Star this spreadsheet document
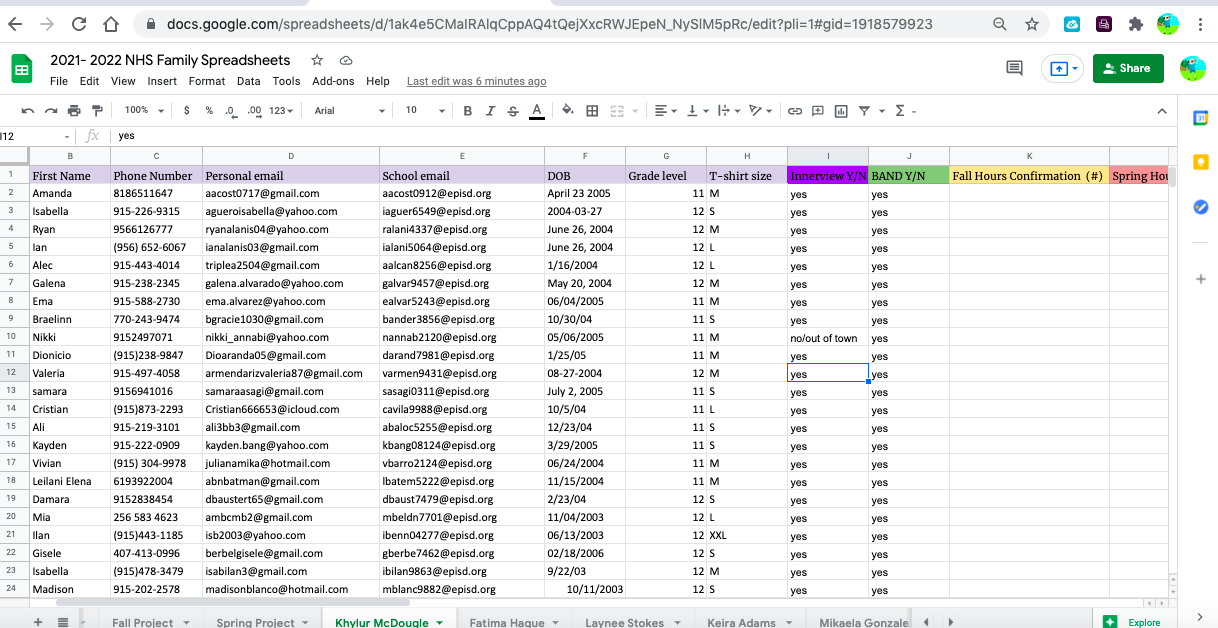Image resolution: width=1218 pixels, height=628 pixels. tap(317, 61)
